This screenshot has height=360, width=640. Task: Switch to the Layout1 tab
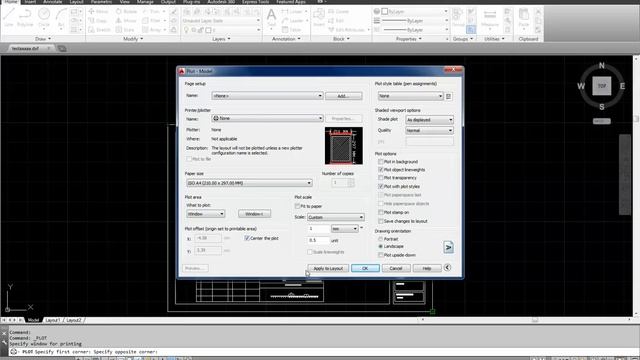53,320
